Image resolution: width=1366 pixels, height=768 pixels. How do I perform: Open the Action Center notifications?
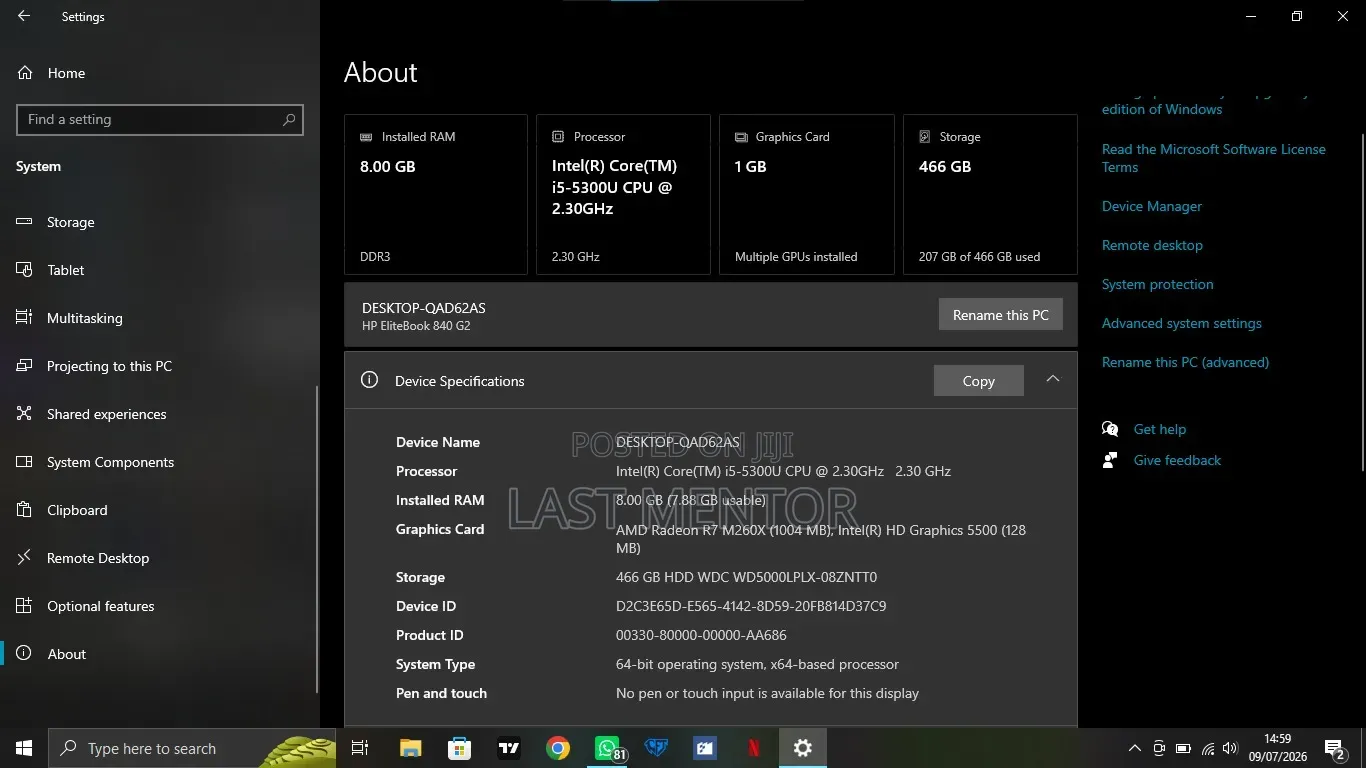click(x=1335, y=748)
